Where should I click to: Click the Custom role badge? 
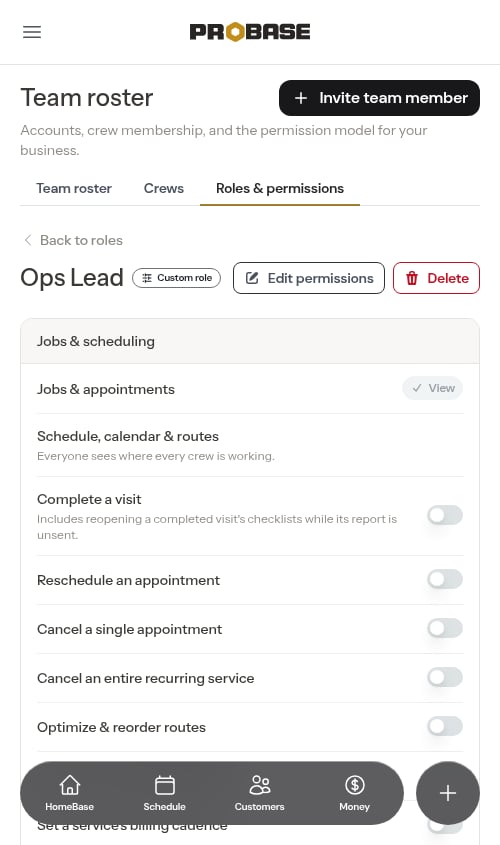point(177,278)
